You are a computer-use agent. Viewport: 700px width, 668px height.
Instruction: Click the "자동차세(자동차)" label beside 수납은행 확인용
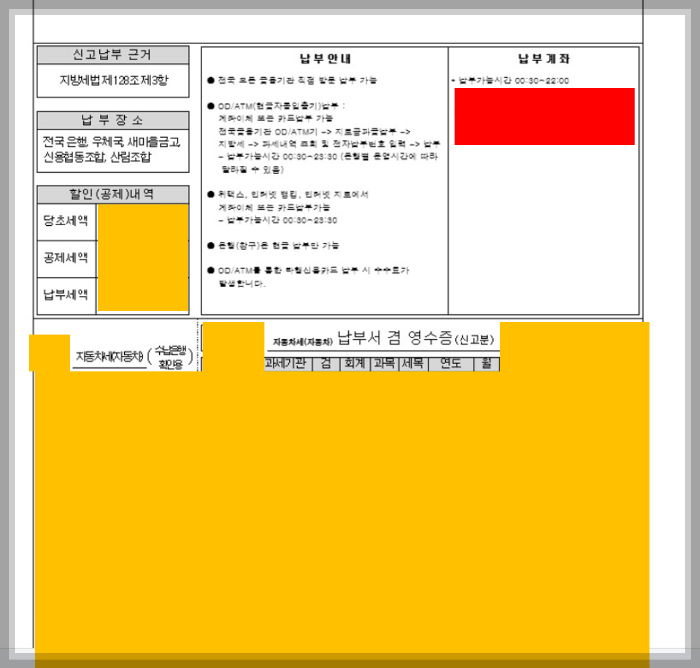coord(109,357)
